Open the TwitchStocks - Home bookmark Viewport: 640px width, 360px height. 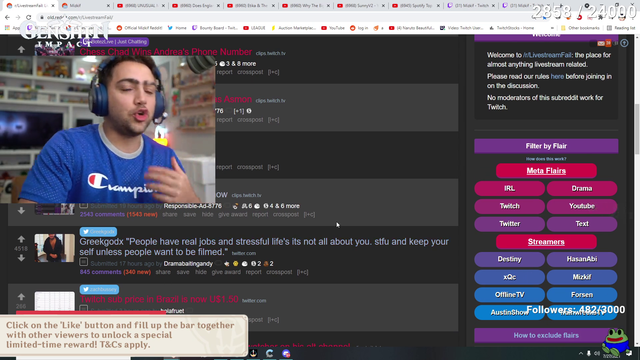pos(512,28)
